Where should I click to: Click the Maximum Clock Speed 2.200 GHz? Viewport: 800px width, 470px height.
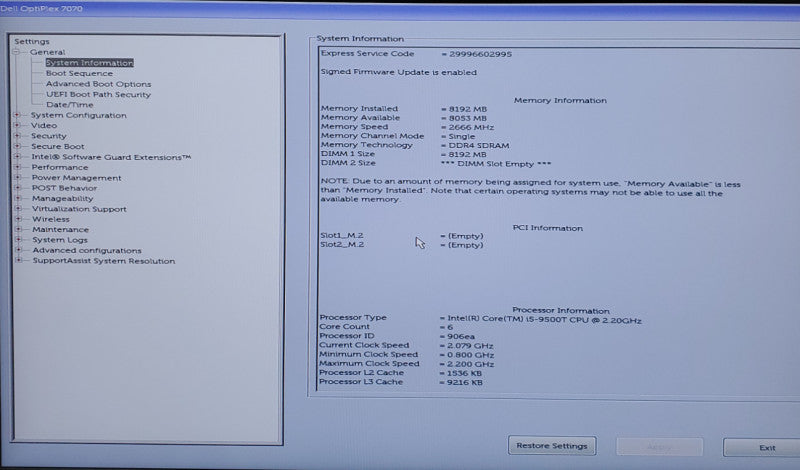(470, 364)
